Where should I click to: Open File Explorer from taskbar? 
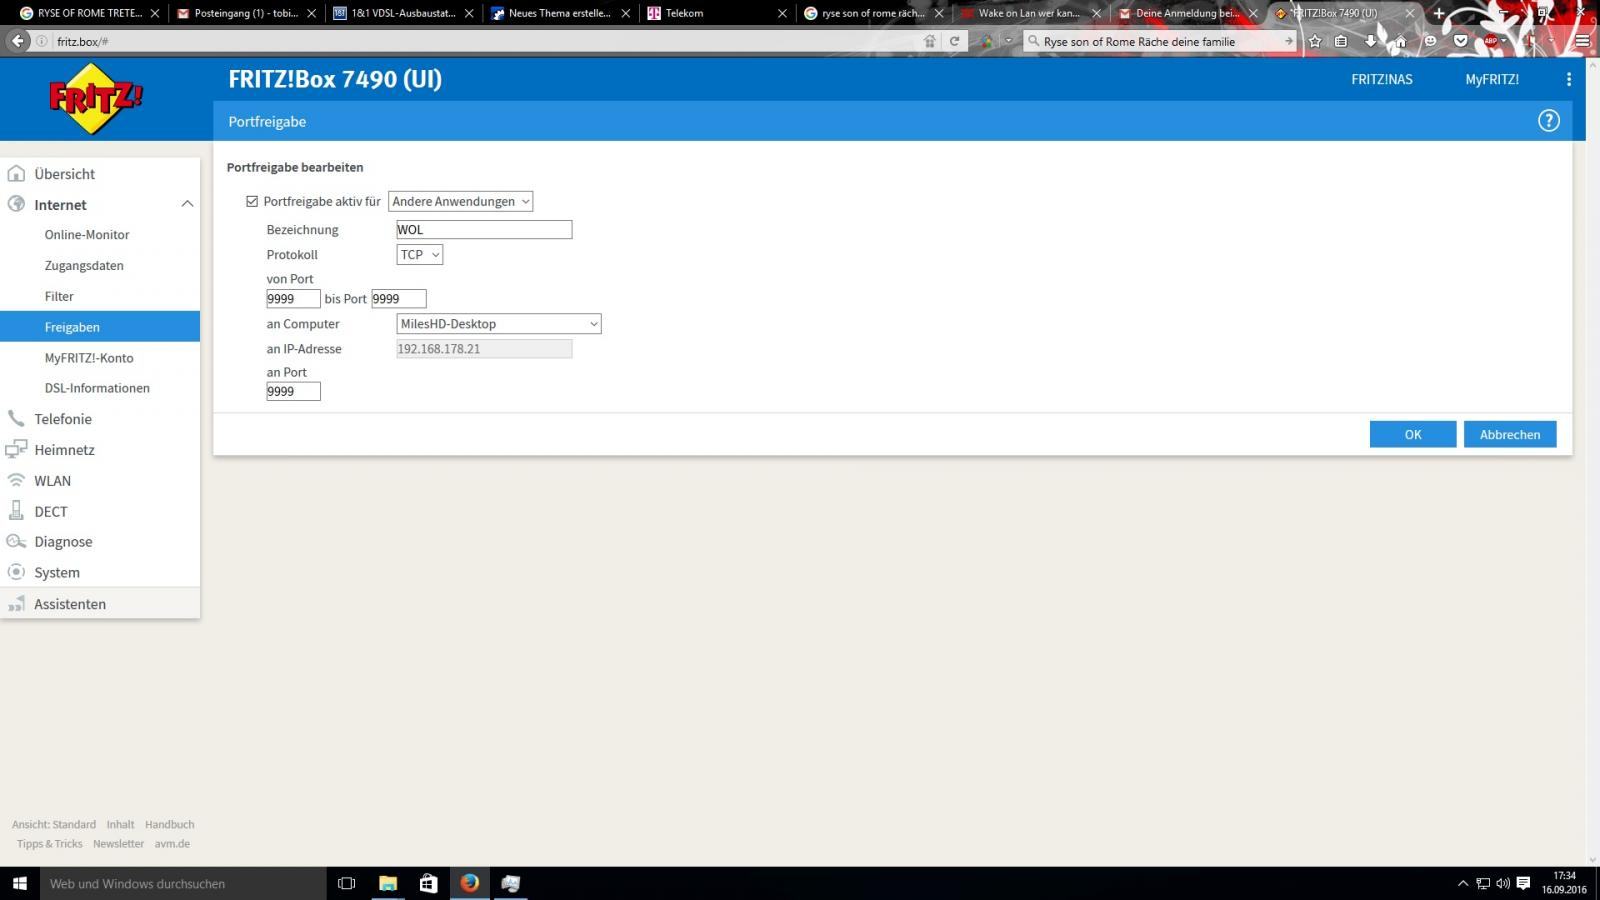388,883
